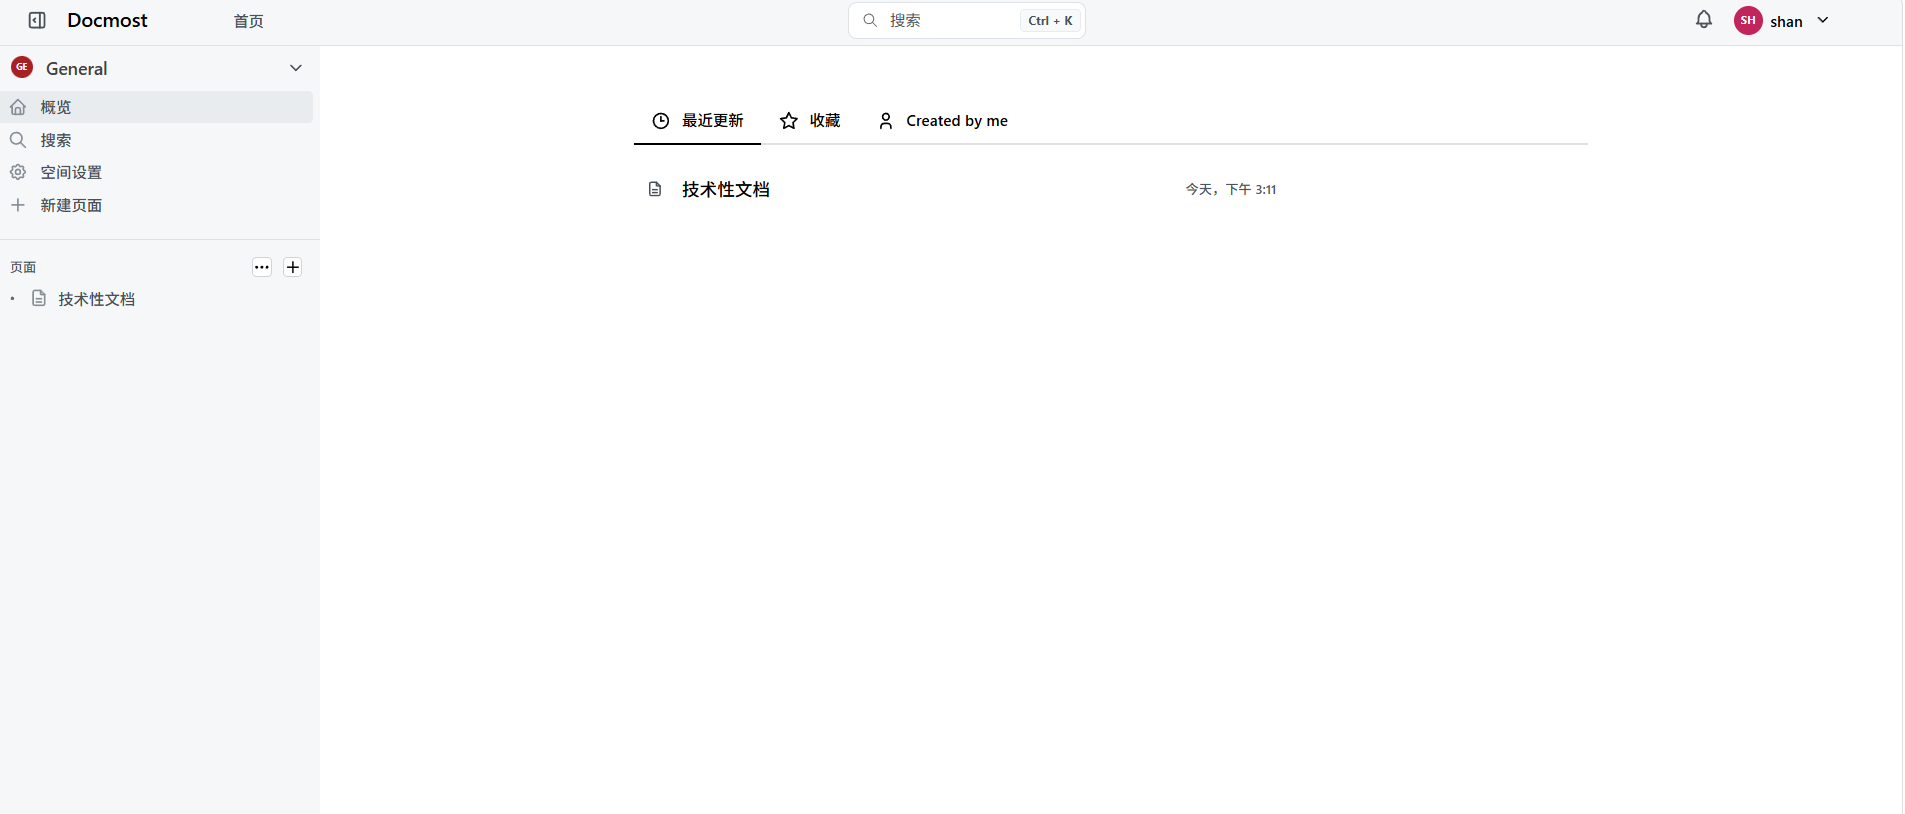This screenshot has height=814, width=1905.
Task: Open notifications via the bell icon
Action: (1704, 19)
